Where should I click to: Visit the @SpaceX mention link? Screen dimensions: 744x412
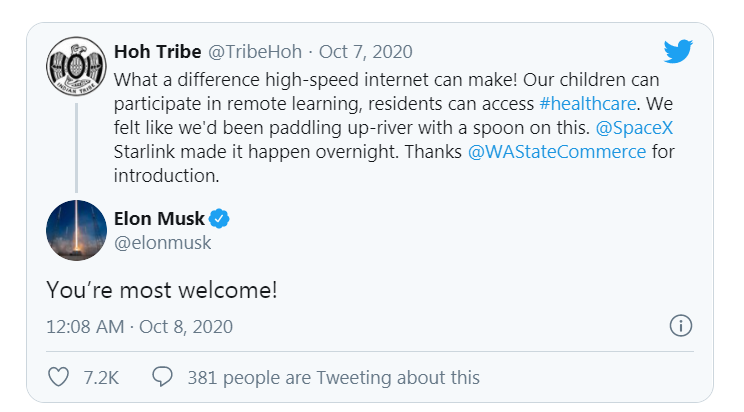tap(634, 128)
